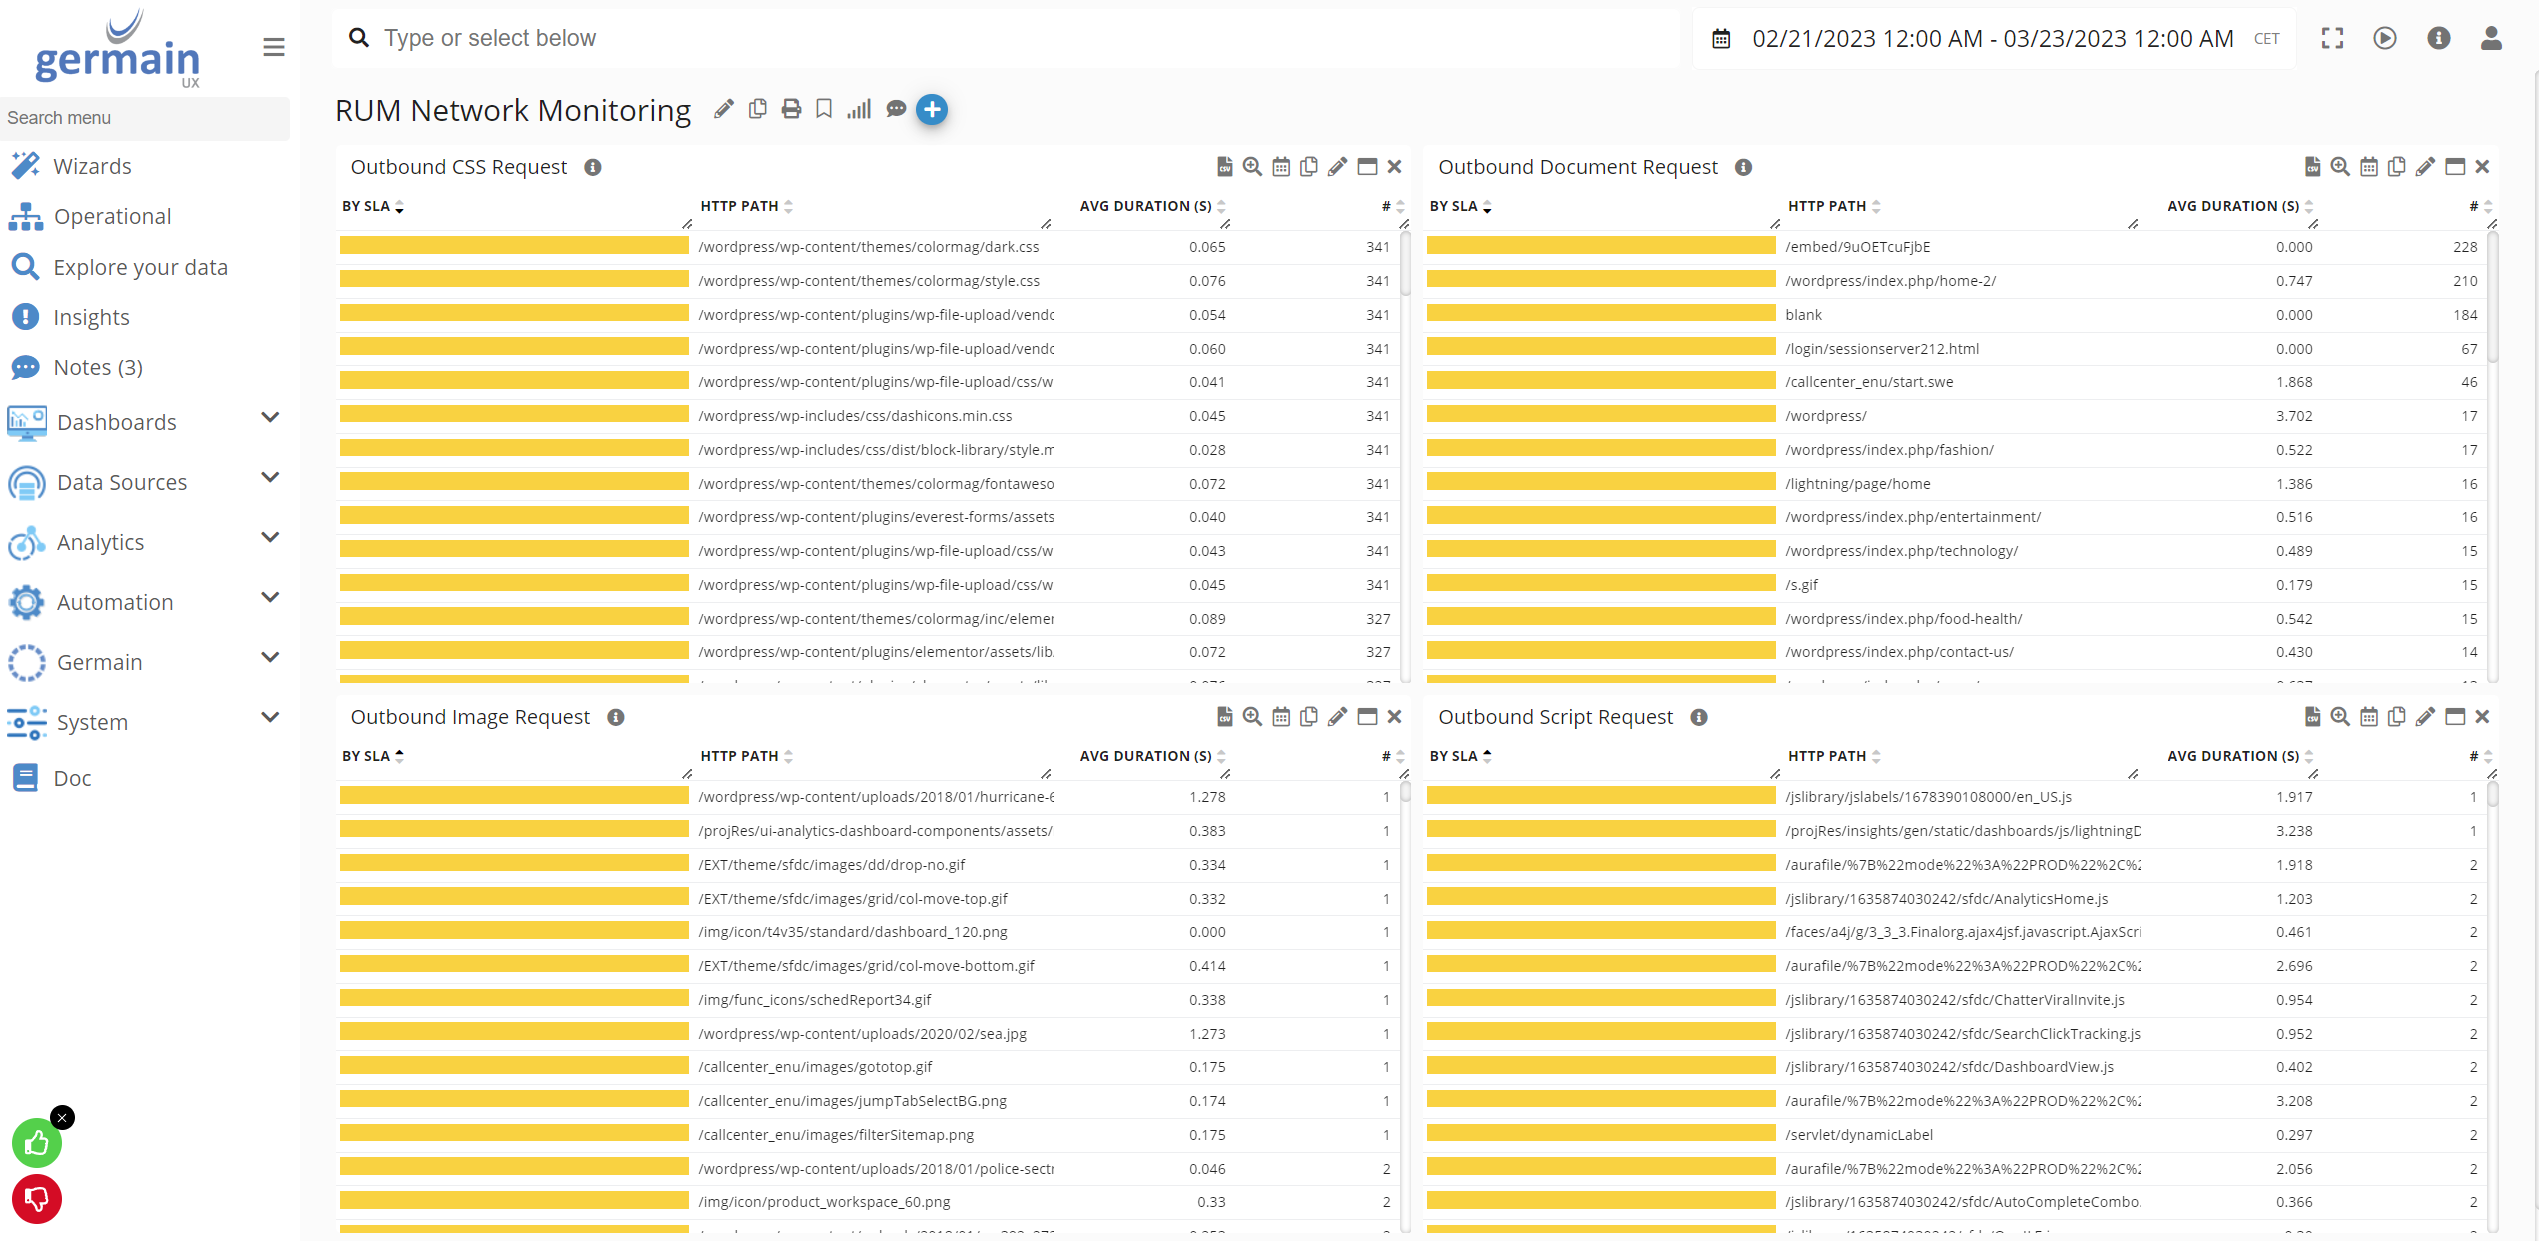Open Insights from the sidebar menu
Screen dimensions: 2539x1241
point(91,317)
